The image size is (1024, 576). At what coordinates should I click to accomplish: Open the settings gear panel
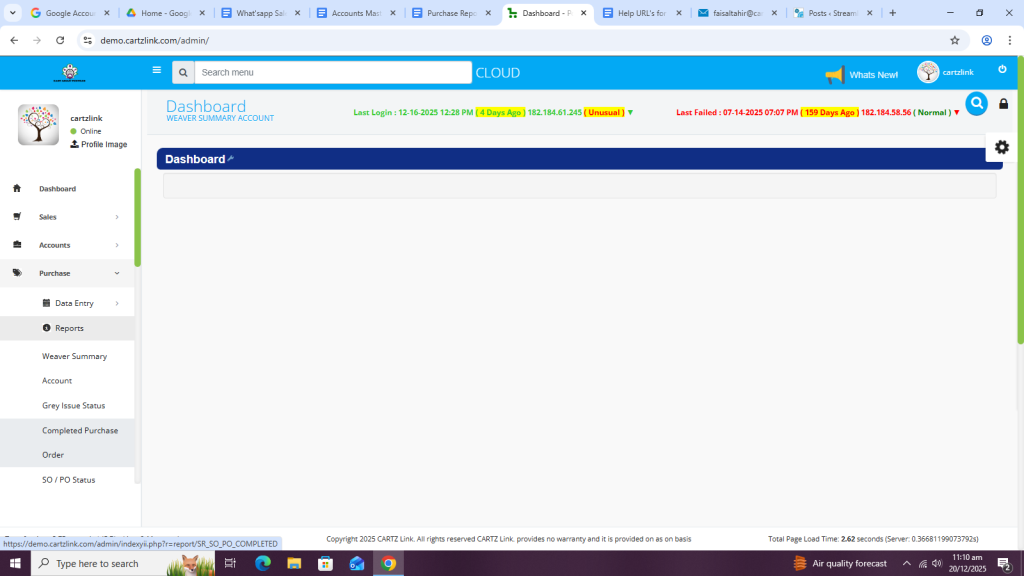tap(1001, 147)
